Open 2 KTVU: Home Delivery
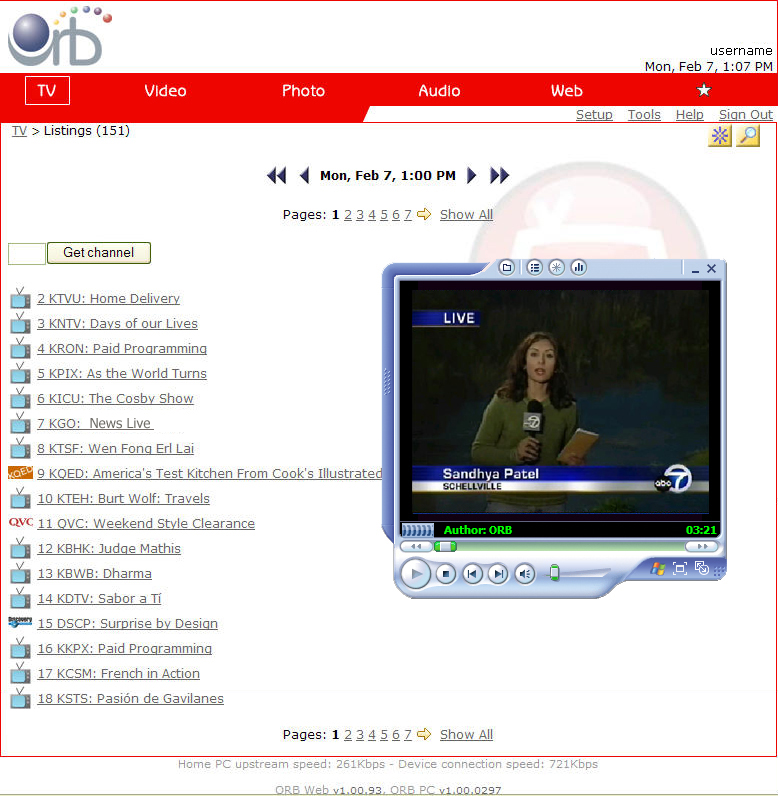The image size is (778, 796). coord(108,298)
